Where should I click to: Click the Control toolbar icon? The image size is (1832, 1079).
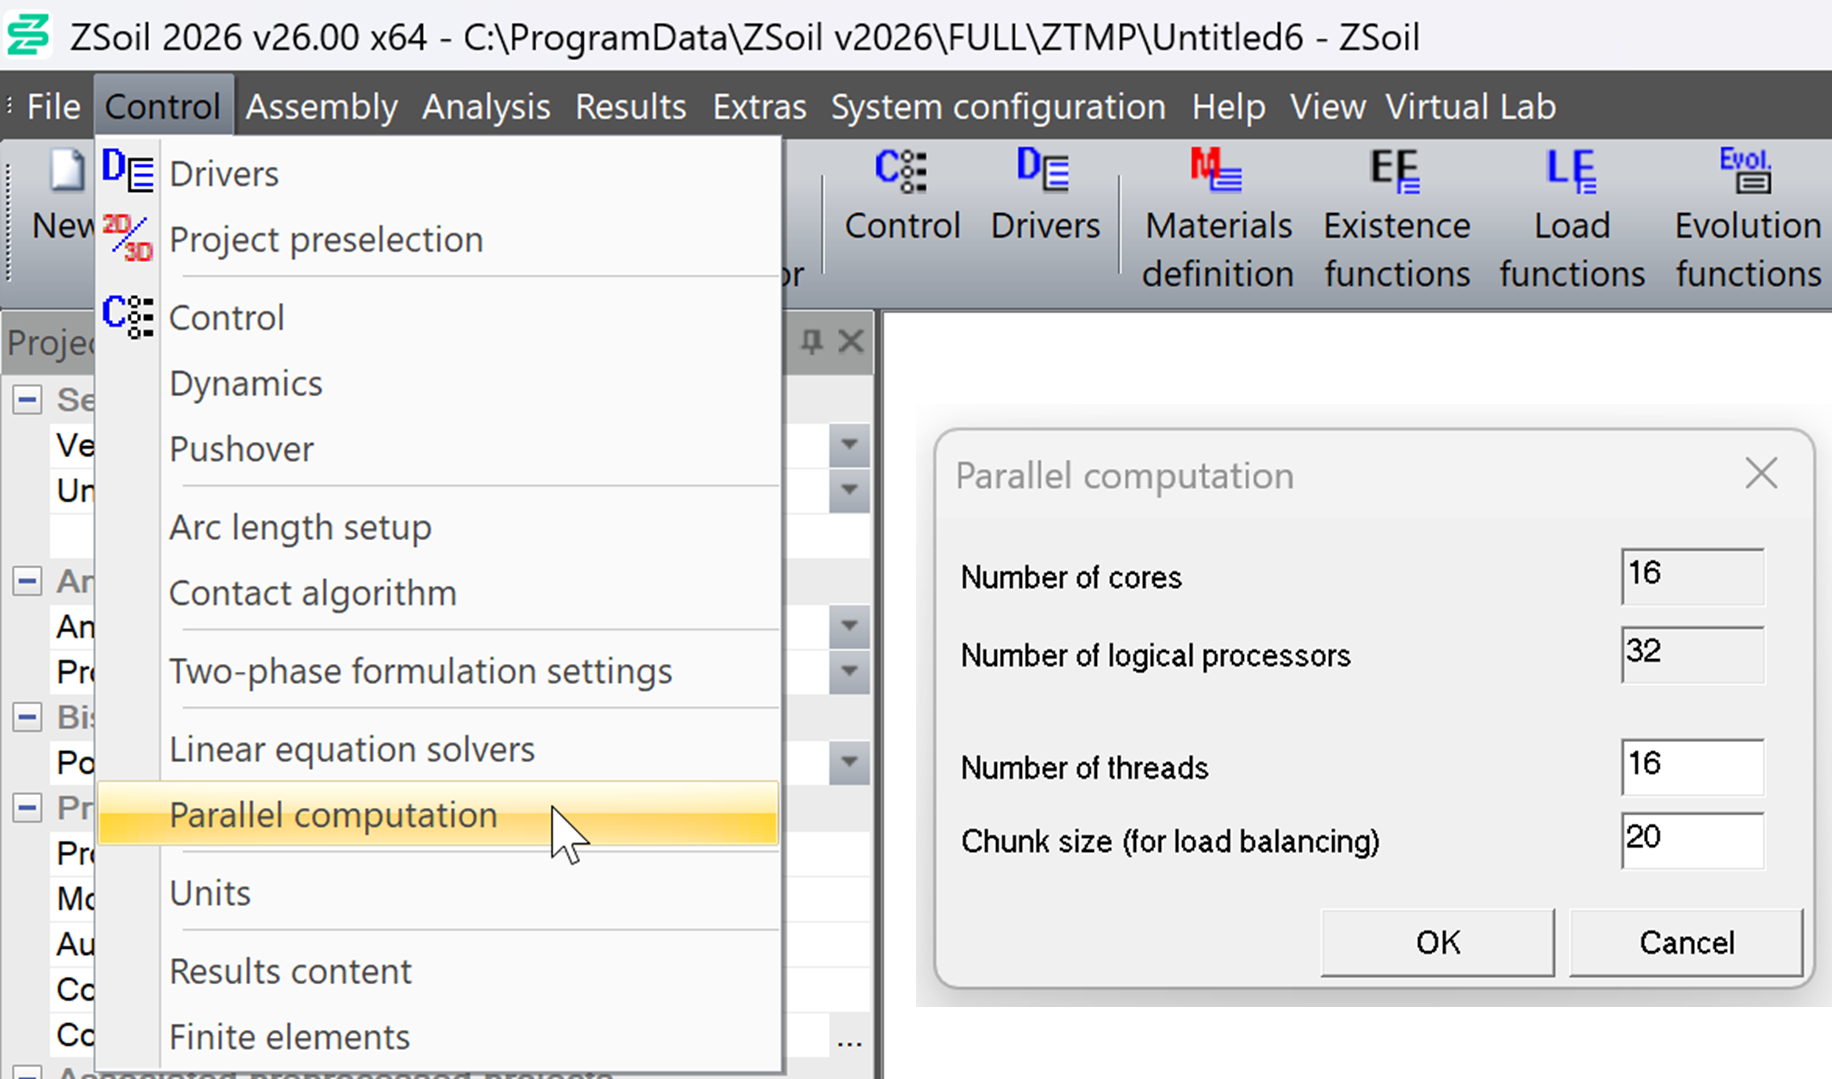click(x=901, y=171)
